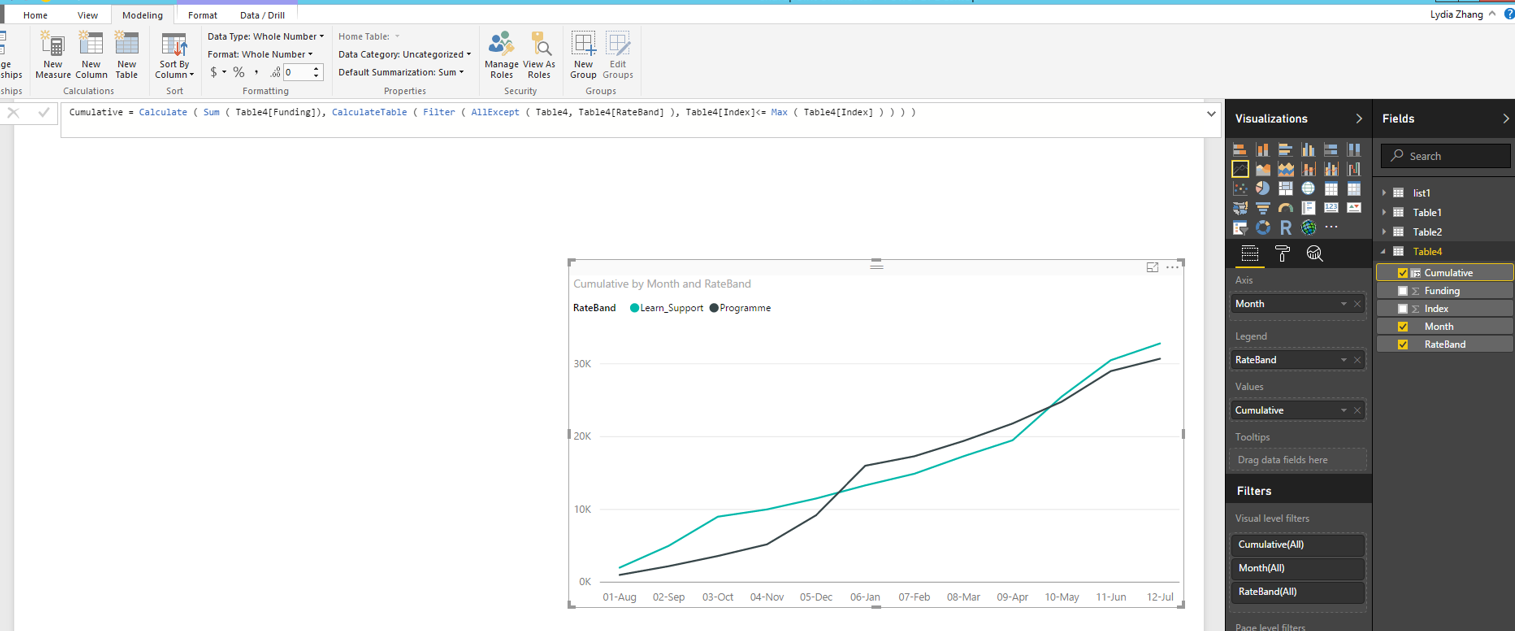Click the New Group button
This screenshot has height=631, width=1515.
(583, 55)
